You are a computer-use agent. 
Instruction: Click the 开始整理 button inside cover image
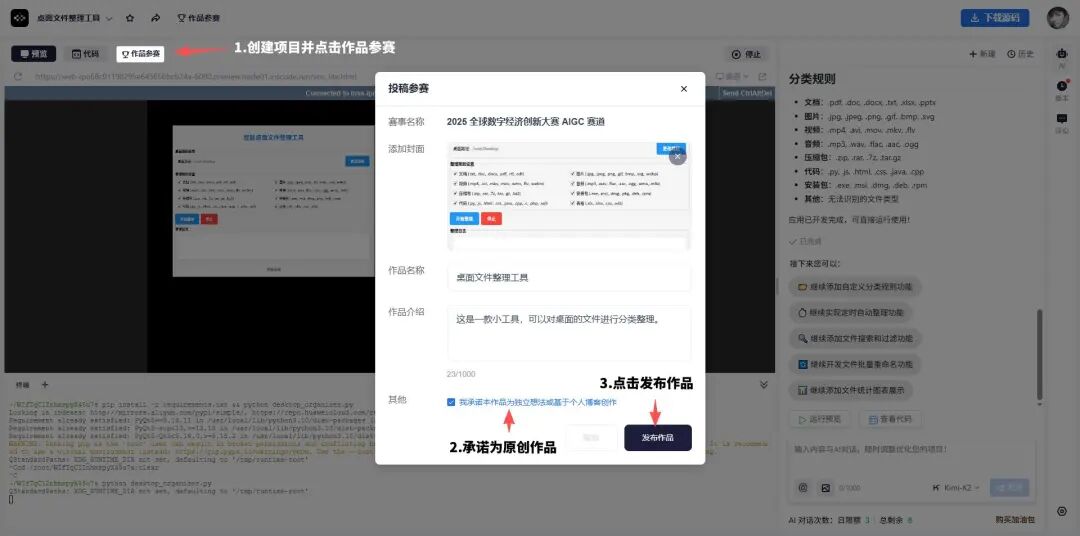464,218
